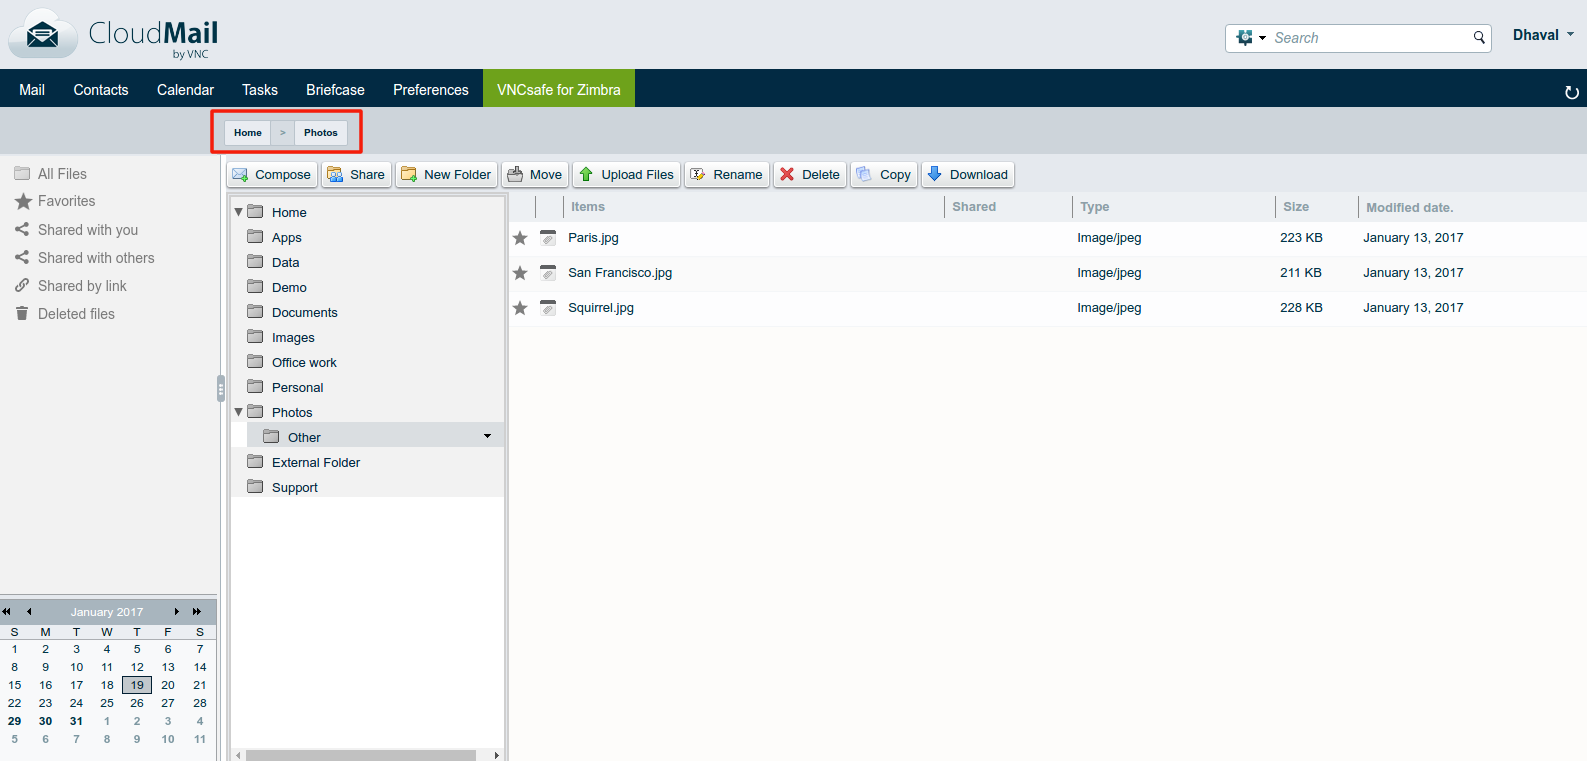Click the file icon of San Francisco.jpg
The height and width of the screenshot is (761, 1587).
(548, 273)
